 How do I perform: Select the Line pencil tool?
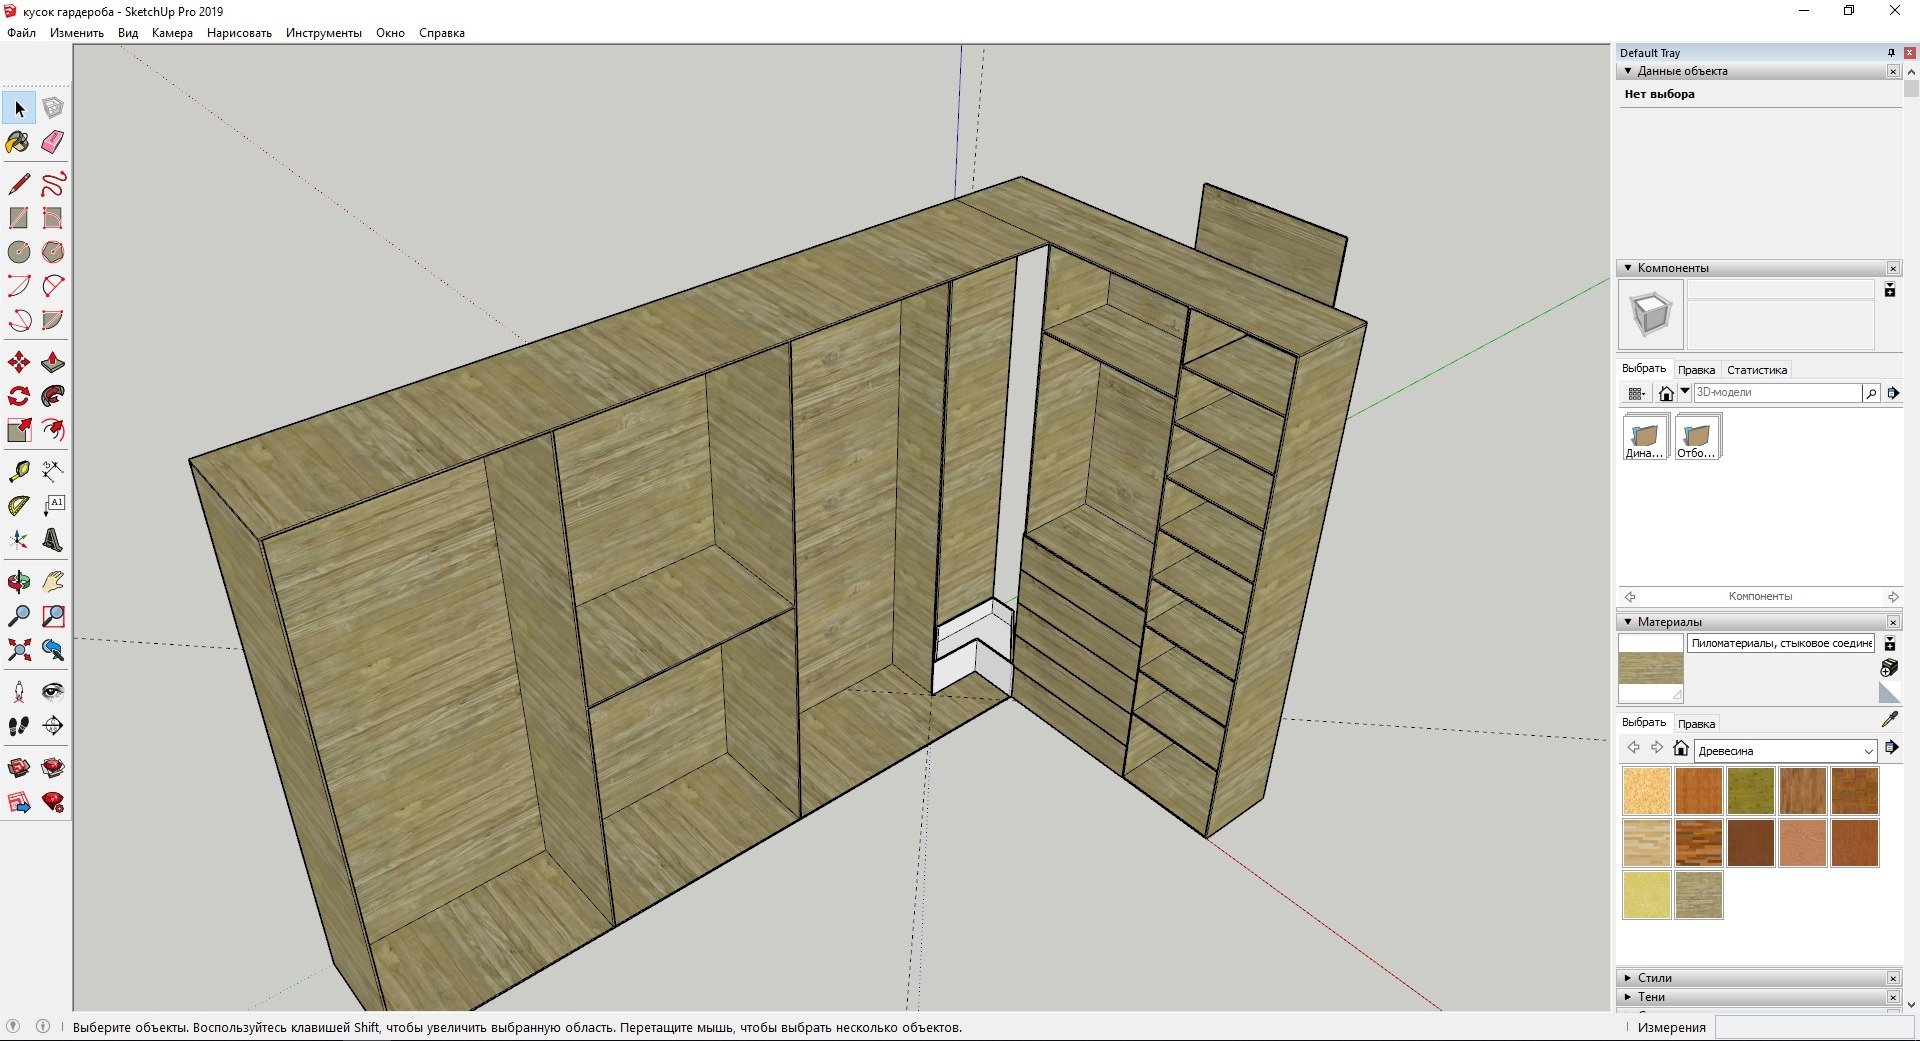pos(19,184)
